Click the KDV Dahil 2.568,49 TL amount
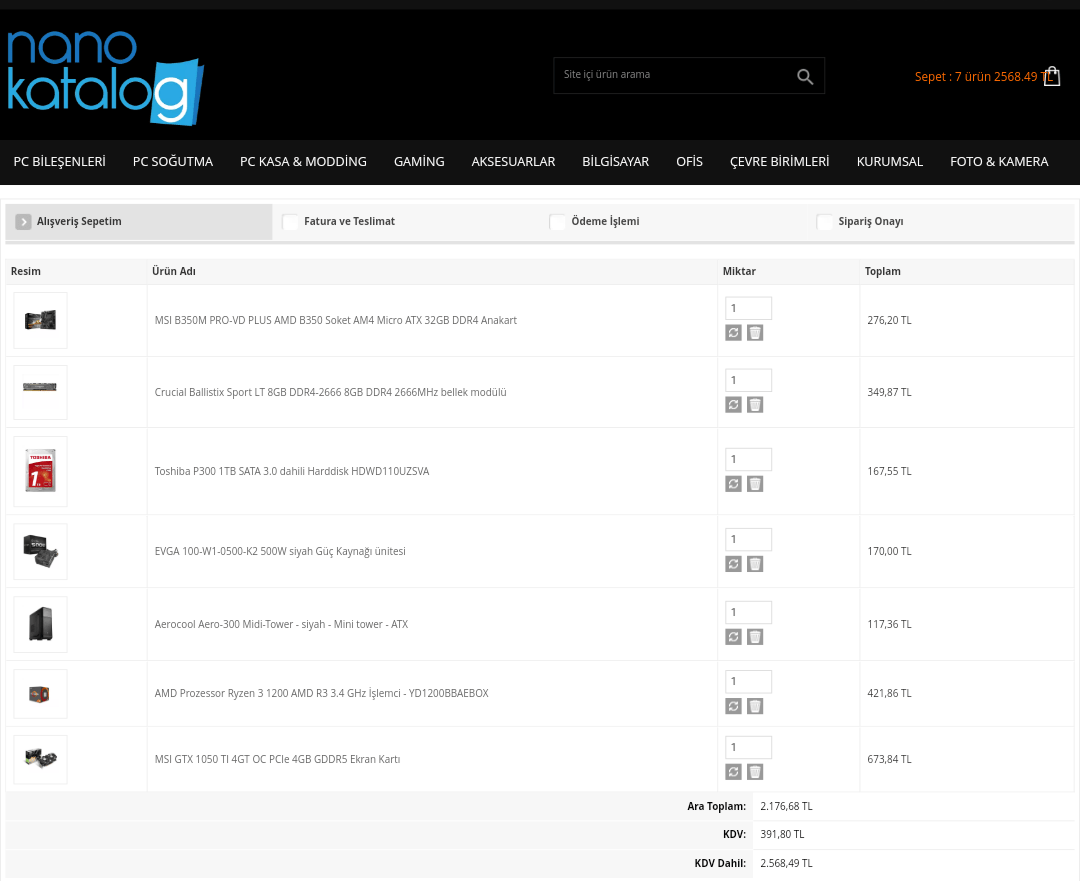This screenshot has height=881, width=1080. pos(786,863)
